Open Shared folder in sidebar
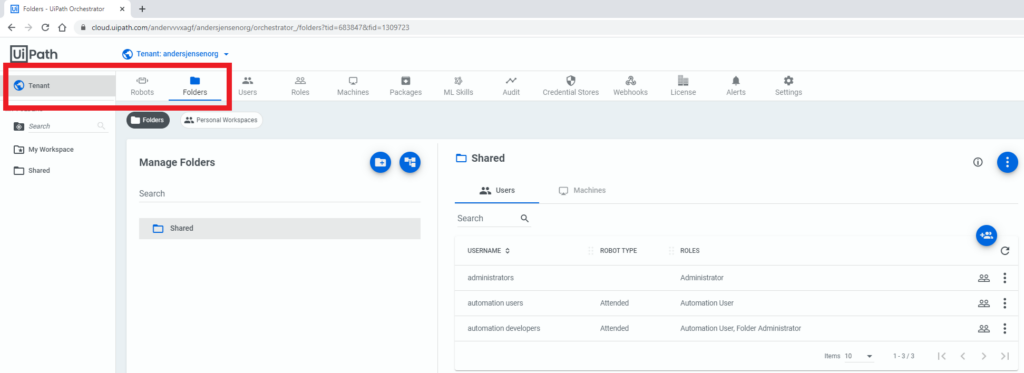This screenshot has height=373, width=1024. pos(32,170)
